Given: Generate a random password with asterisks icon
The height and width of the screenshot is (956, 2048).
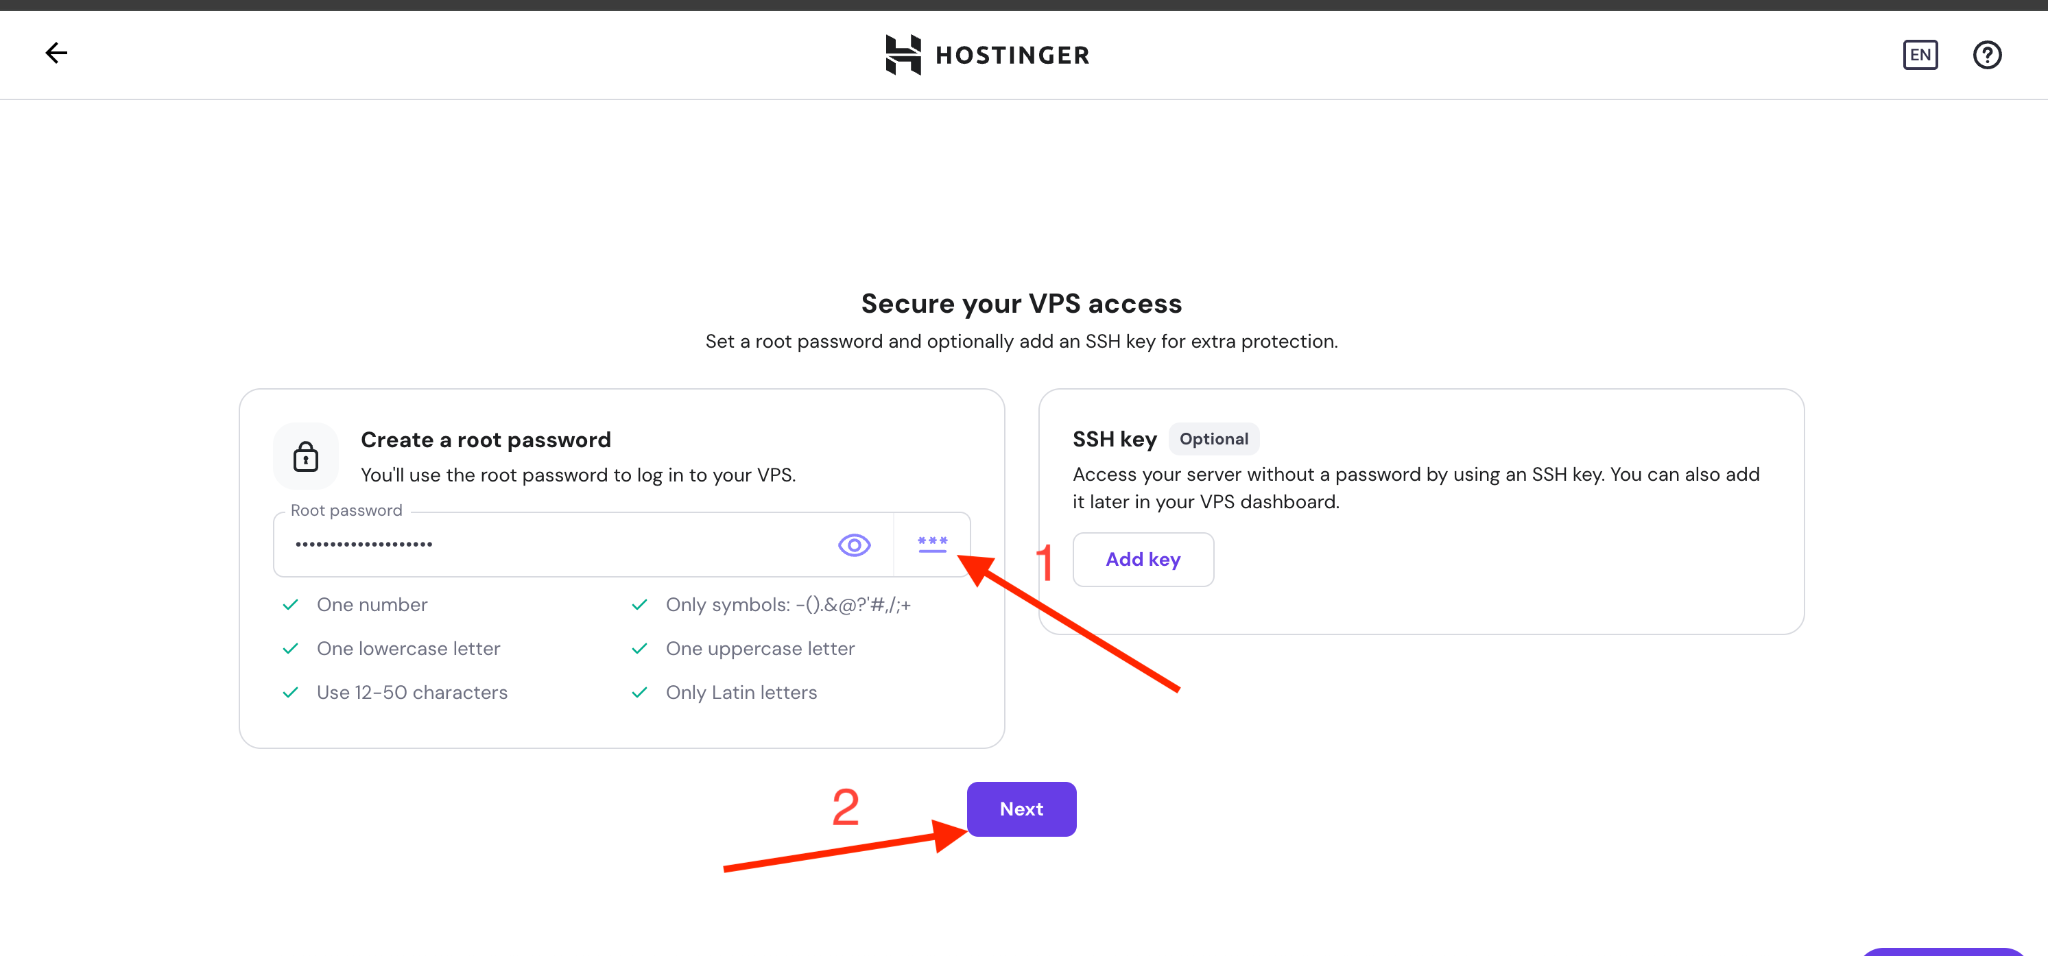Looking at the screenshot, I should click(x=932, y=545).
